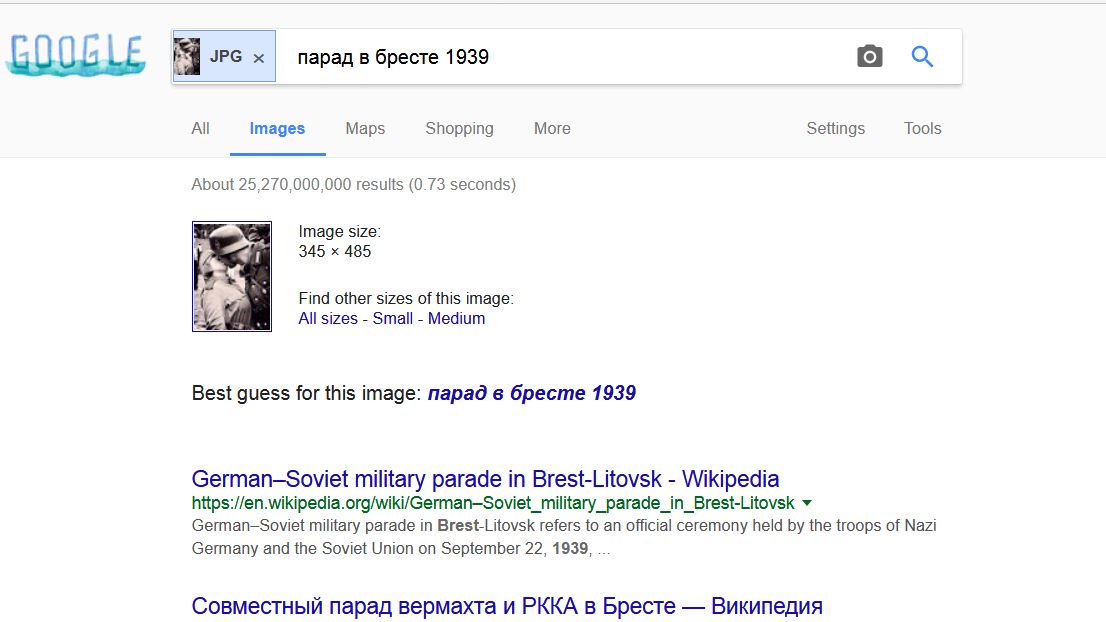Switch to the All results tab
1106x622 pixels.
click(x=201, y=129)
